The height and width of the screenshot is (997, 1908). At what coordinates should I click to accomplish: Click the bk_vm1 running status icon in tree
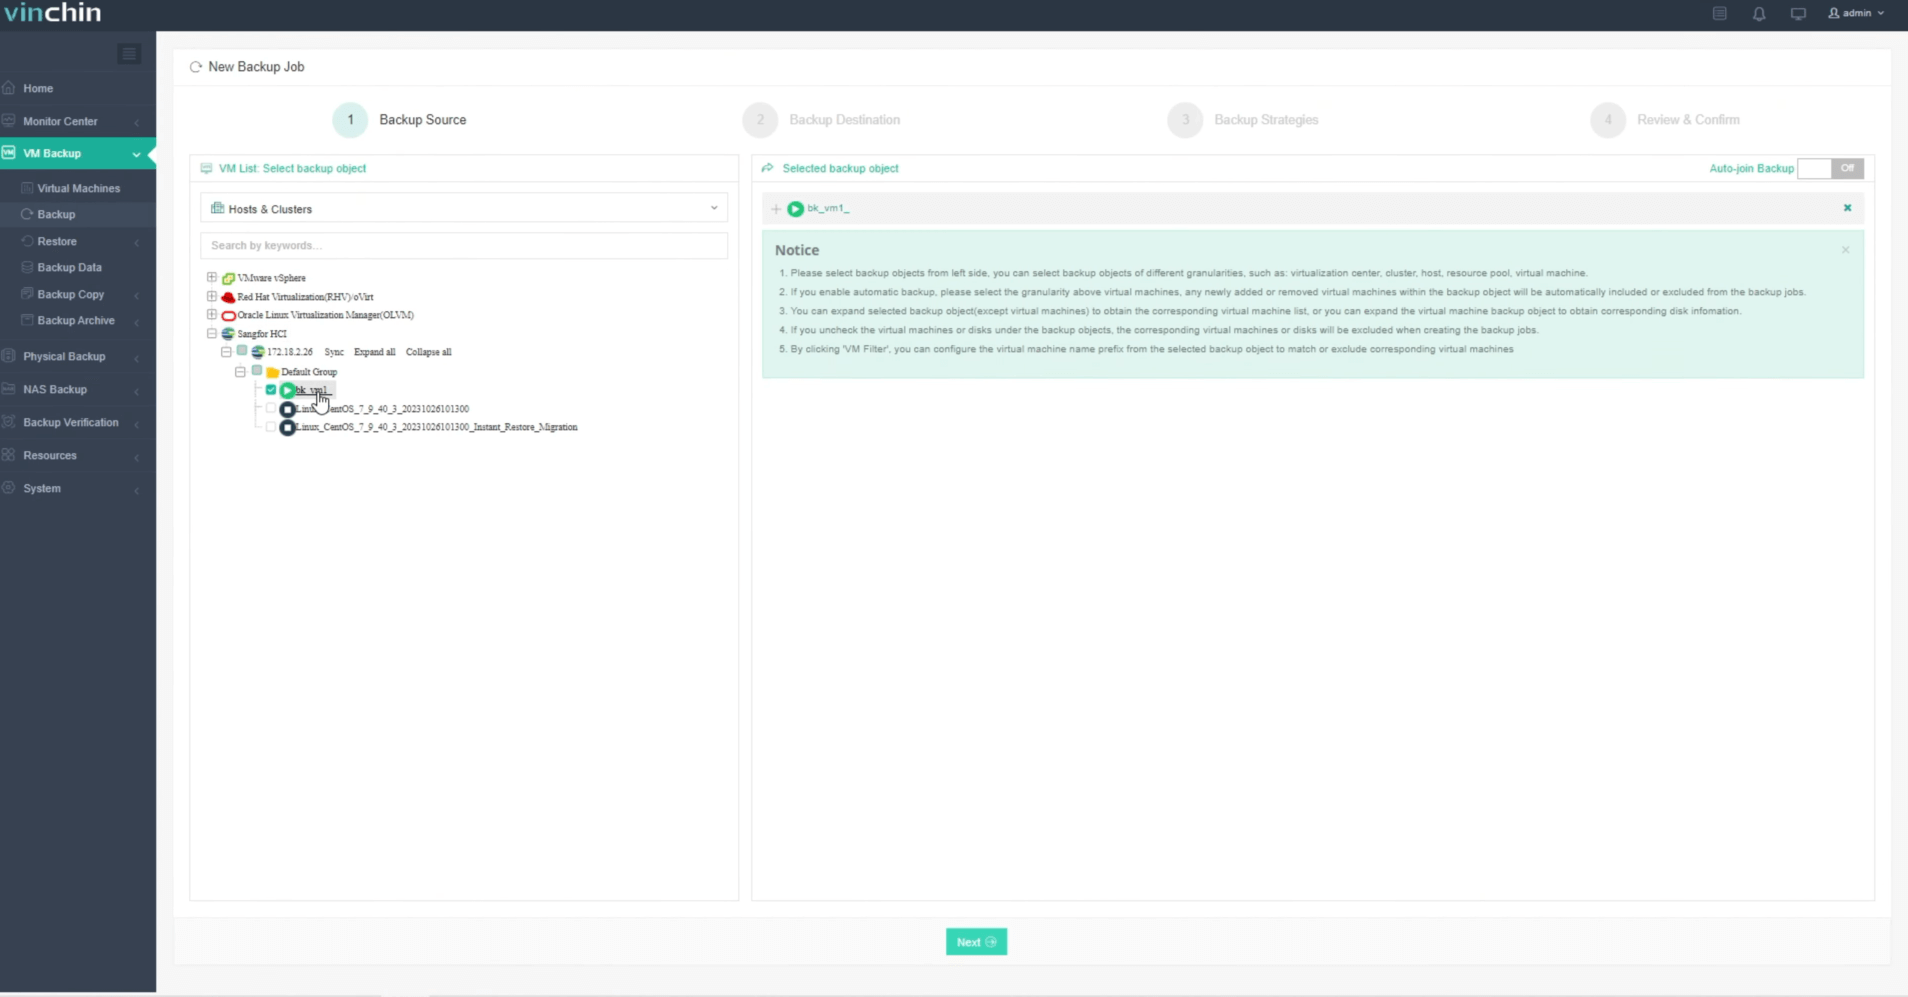tap(288, 390)
